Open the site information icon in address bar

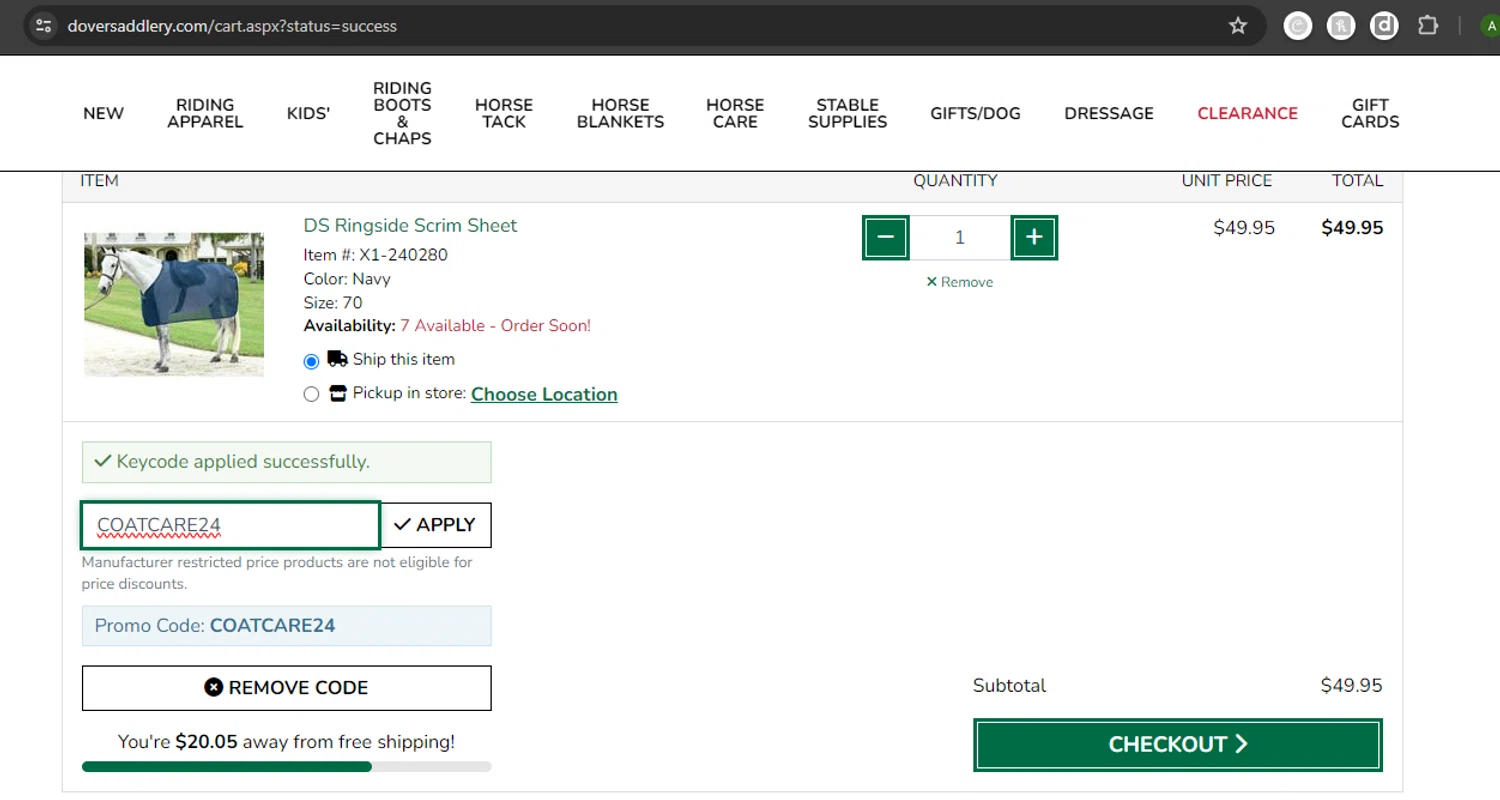tap(43, 26)
